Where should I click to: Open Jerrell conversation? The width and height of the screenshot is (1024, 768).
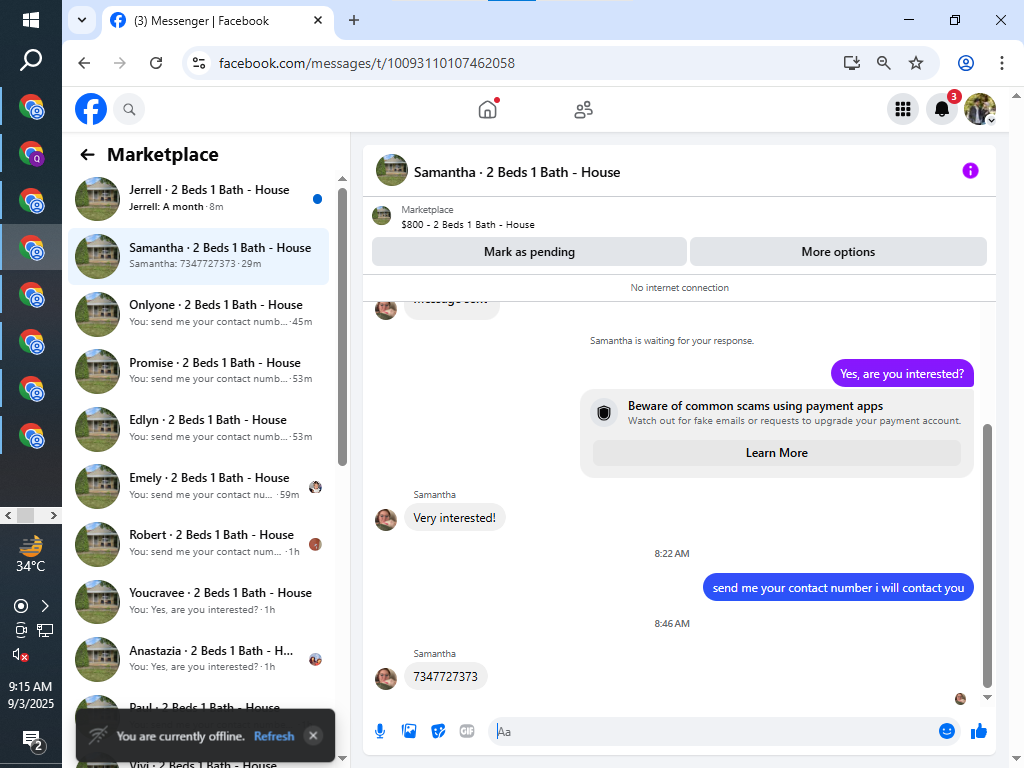click(x=199, y=199)
